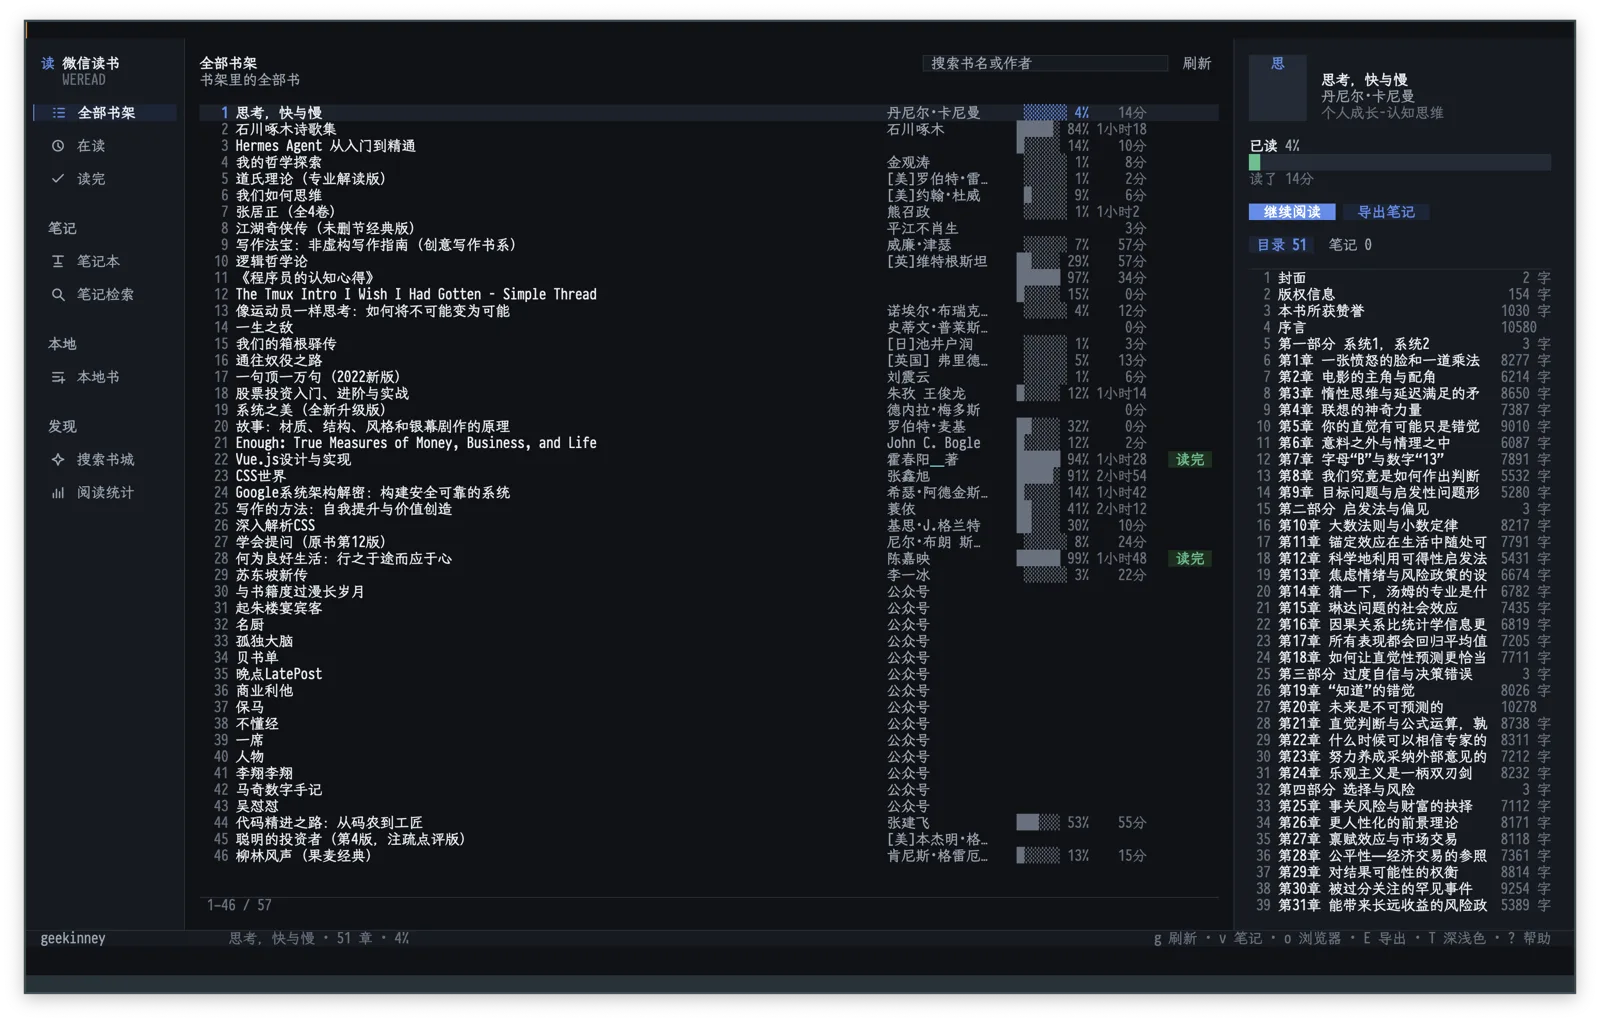The image size is (1600, 1022).
Task: Click the progress bar of 石川啄木诗歌集
Action: (x=1039, y=129)
